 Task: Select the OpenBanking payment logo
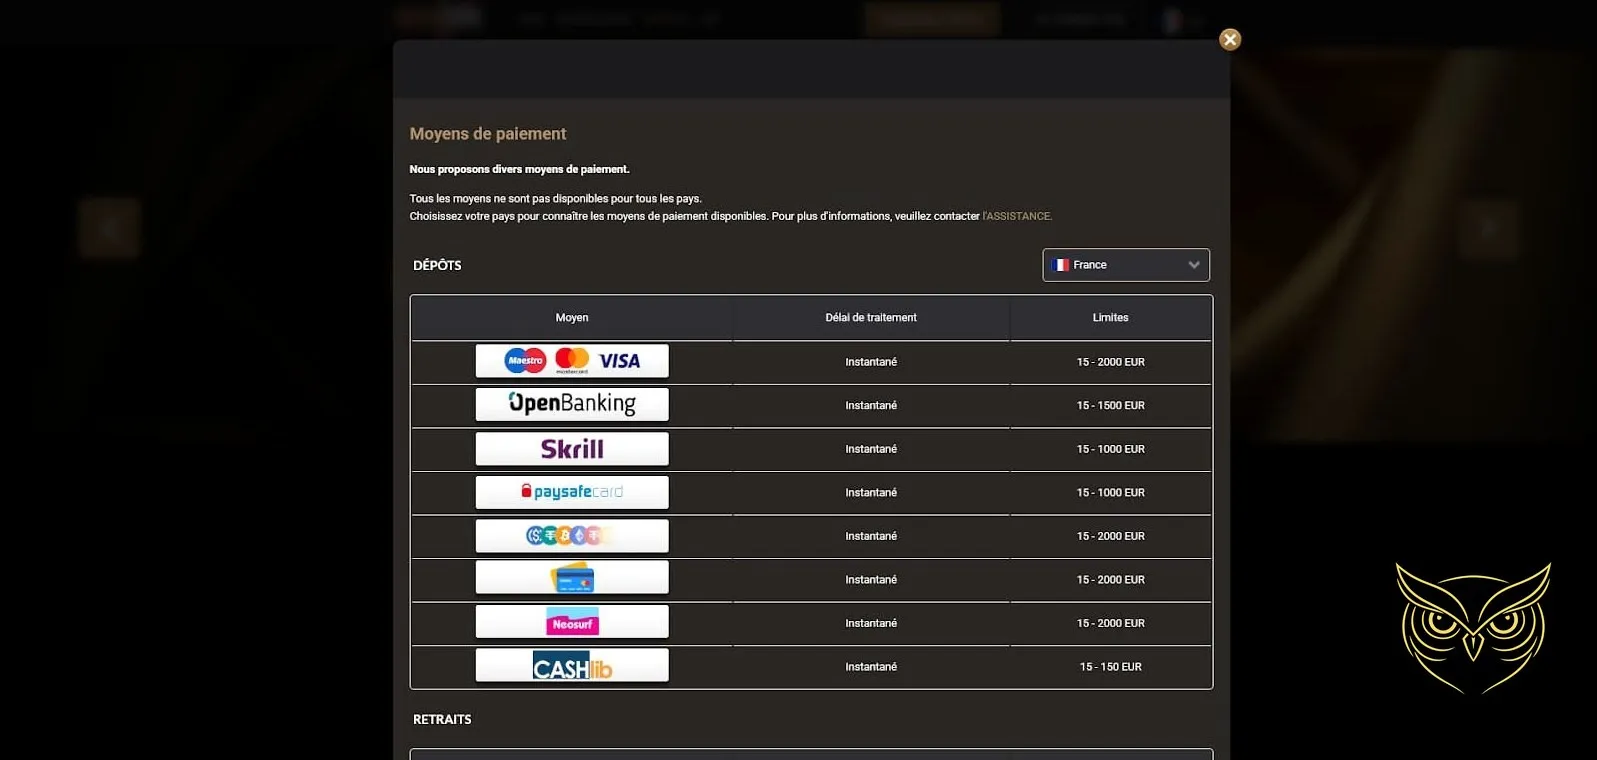coord(572,404)
